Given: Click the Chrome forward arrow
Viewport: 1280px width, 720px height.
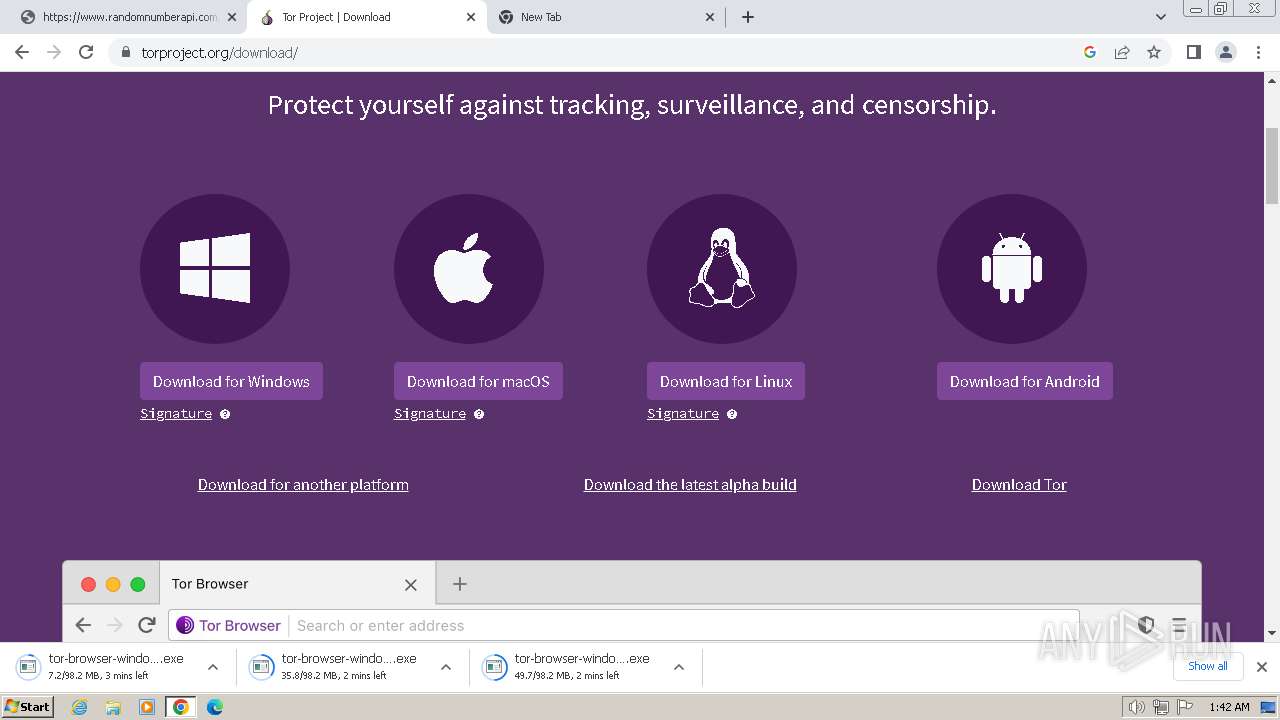Looking at the screenshot, I should click(54, 52).
